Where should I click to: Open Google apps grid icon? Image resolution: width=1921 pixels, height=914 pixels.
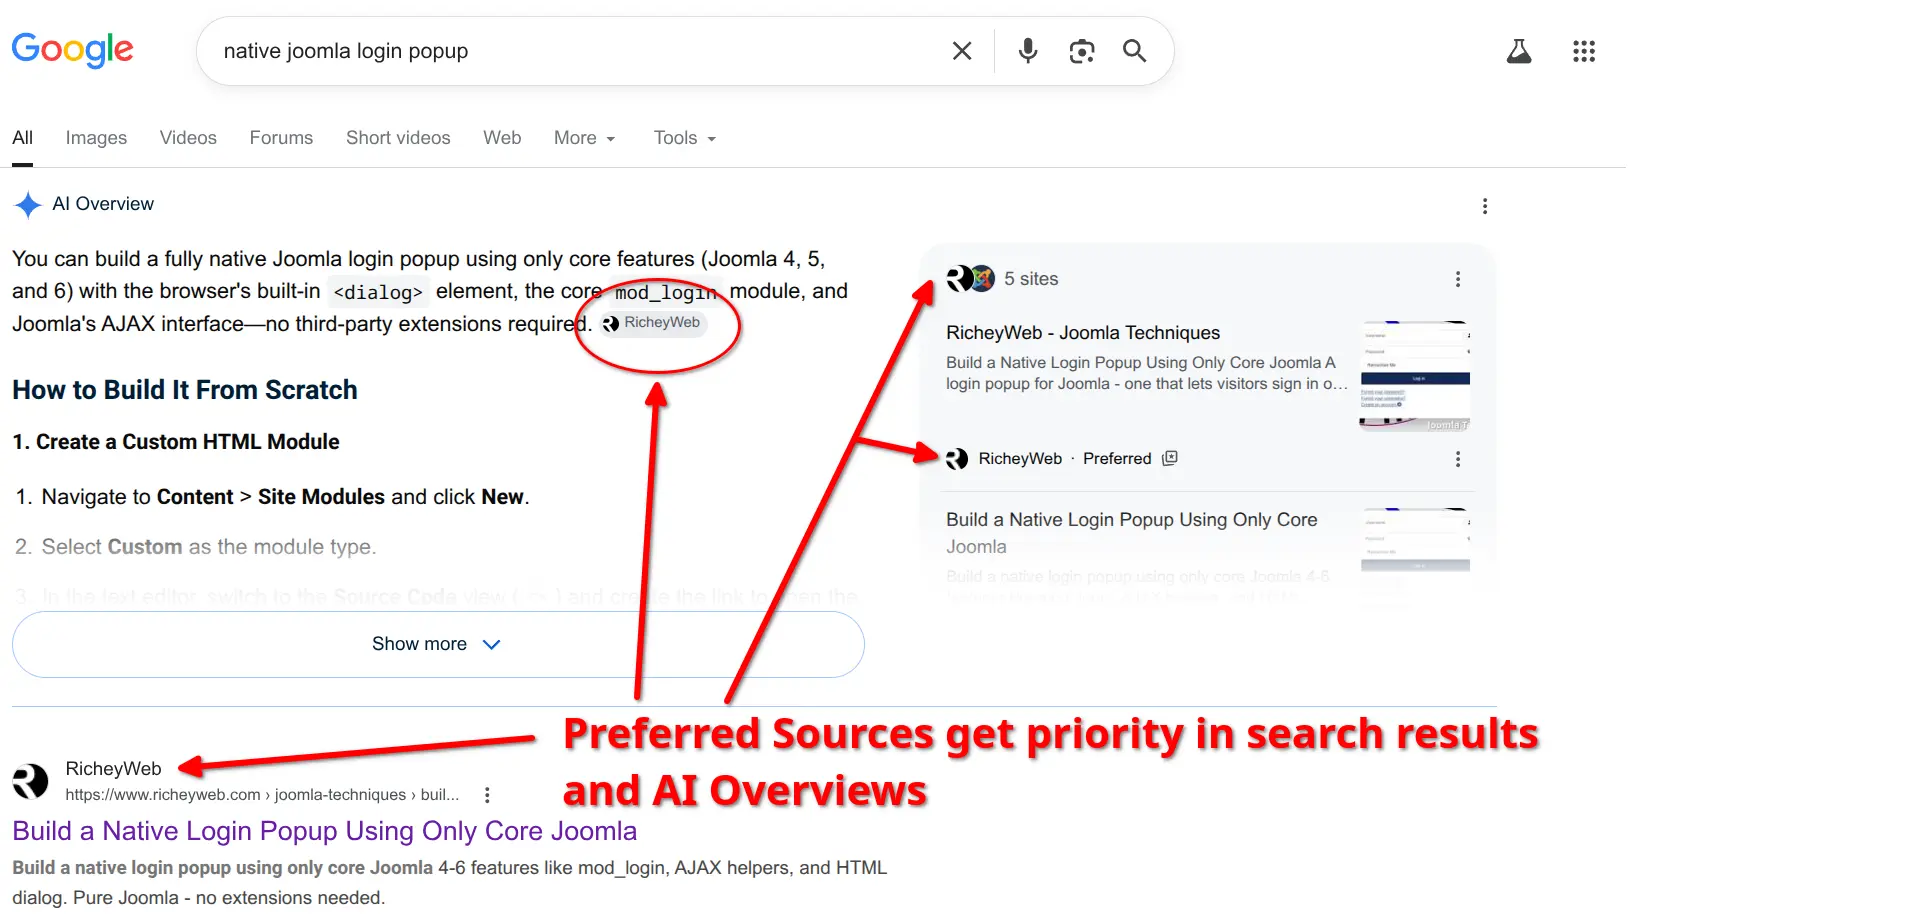(1584, 51)
